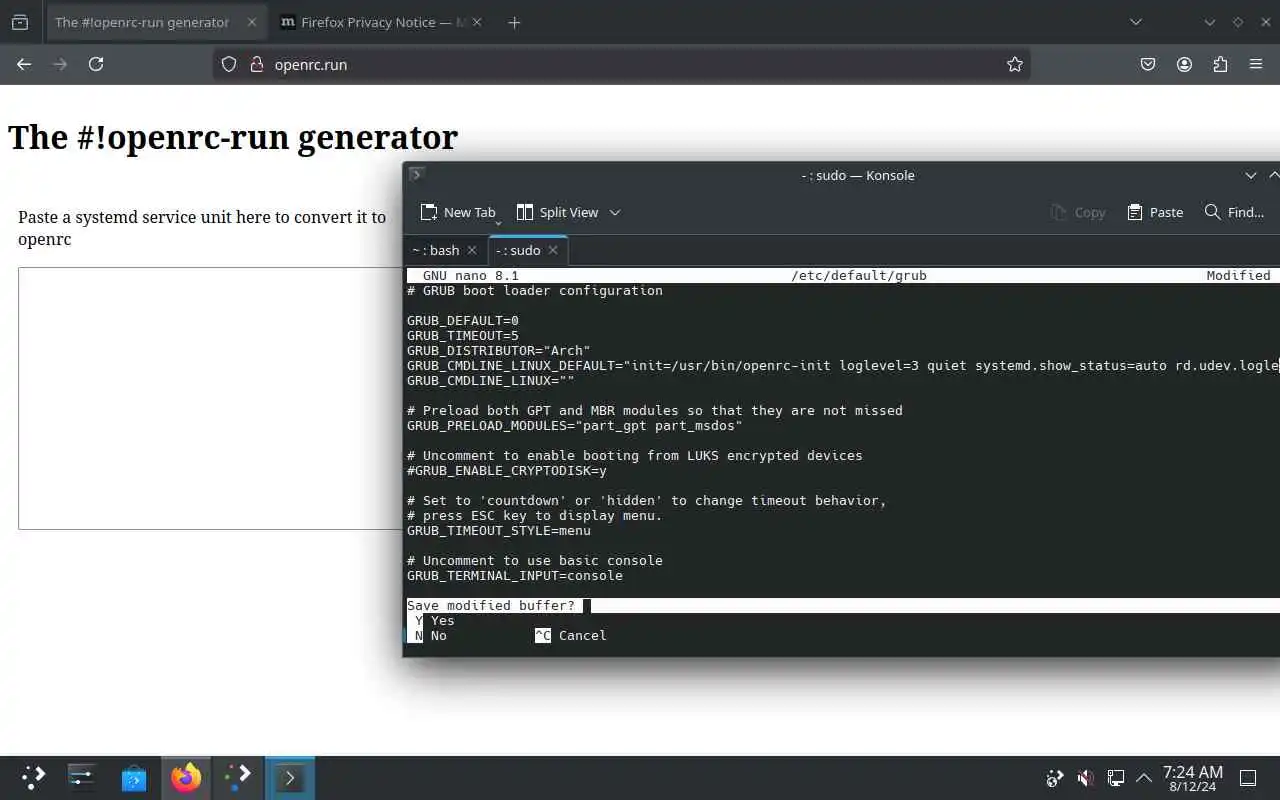Open the tracking protection shield icon

[x=229, y=64]
